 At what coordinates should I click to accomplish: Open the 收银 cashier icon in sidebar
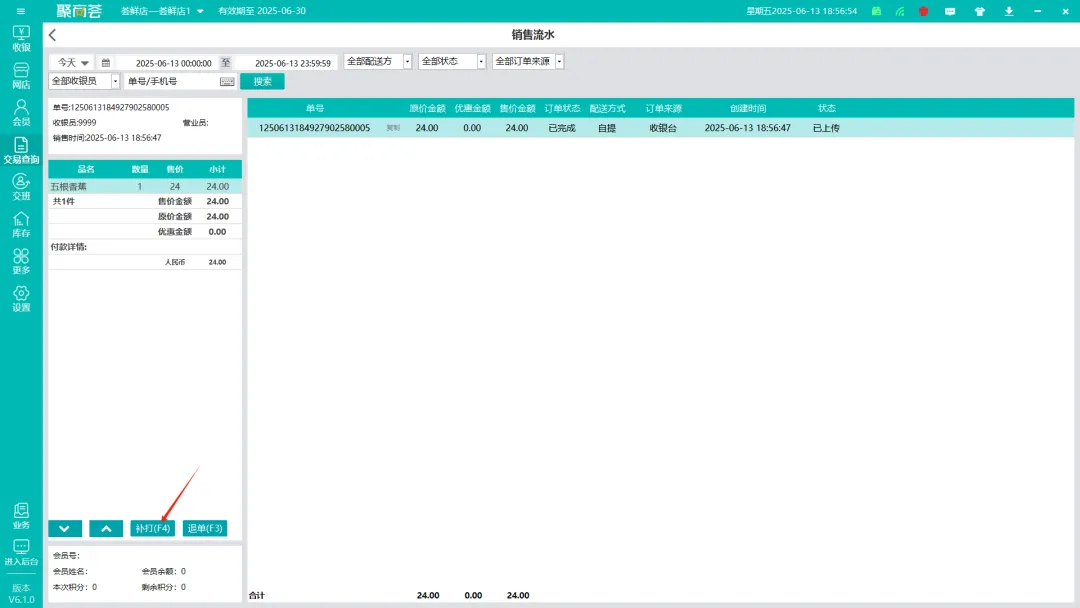tap(21, 38)
